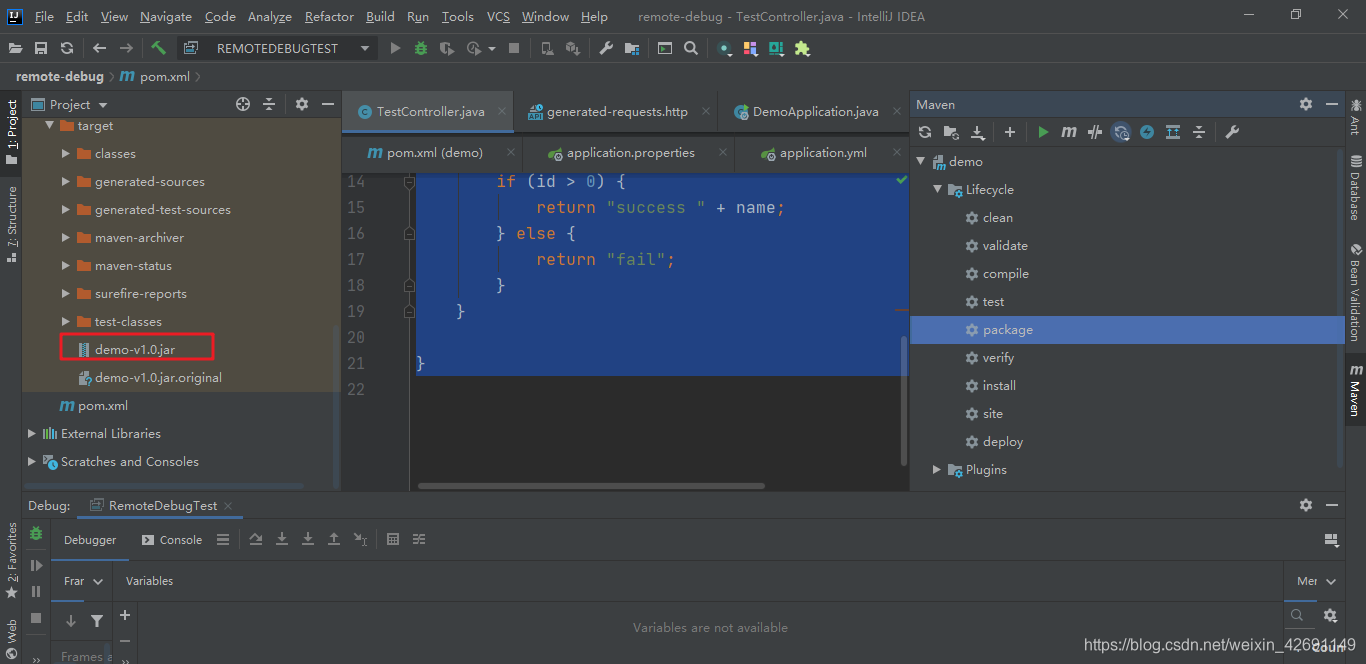Open the Refactor menu
The image size is (1366, 664).
click(x=329, y=17)
